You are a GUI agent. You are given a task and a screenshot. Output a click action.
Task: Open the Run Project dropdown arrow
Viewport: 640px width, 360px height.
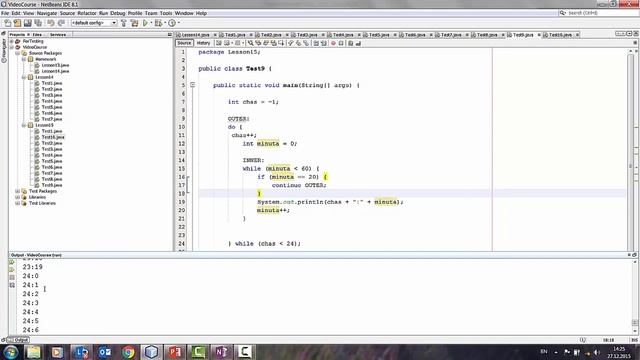(151, 23)
